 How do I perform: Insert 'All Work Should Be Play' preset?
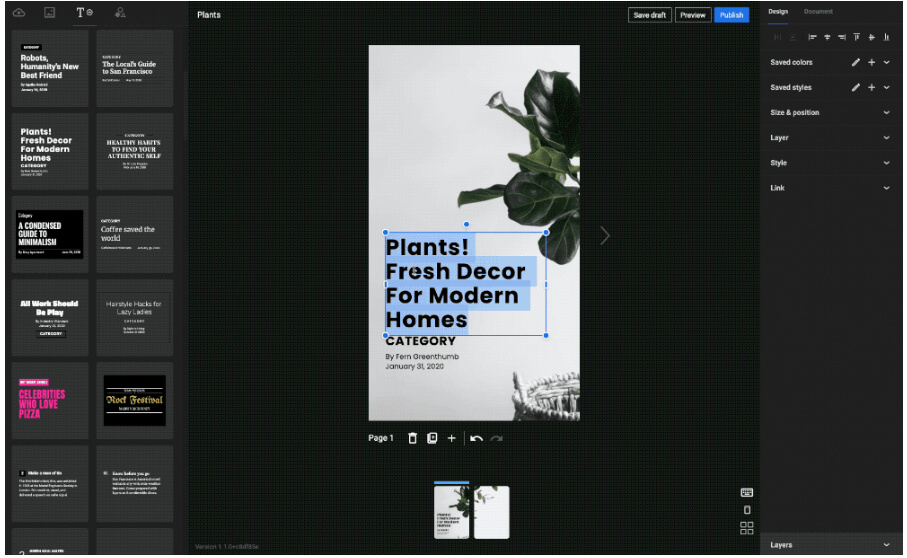tap(50, 317)
